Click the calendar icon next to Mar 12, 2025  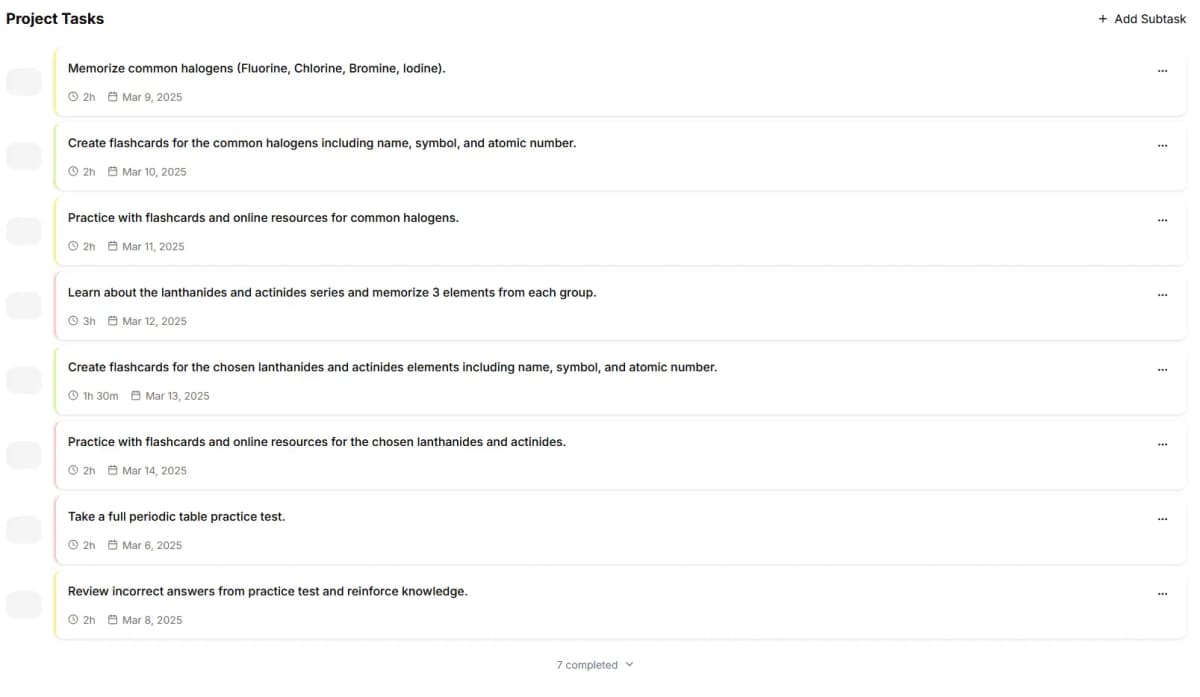[113, 321]
